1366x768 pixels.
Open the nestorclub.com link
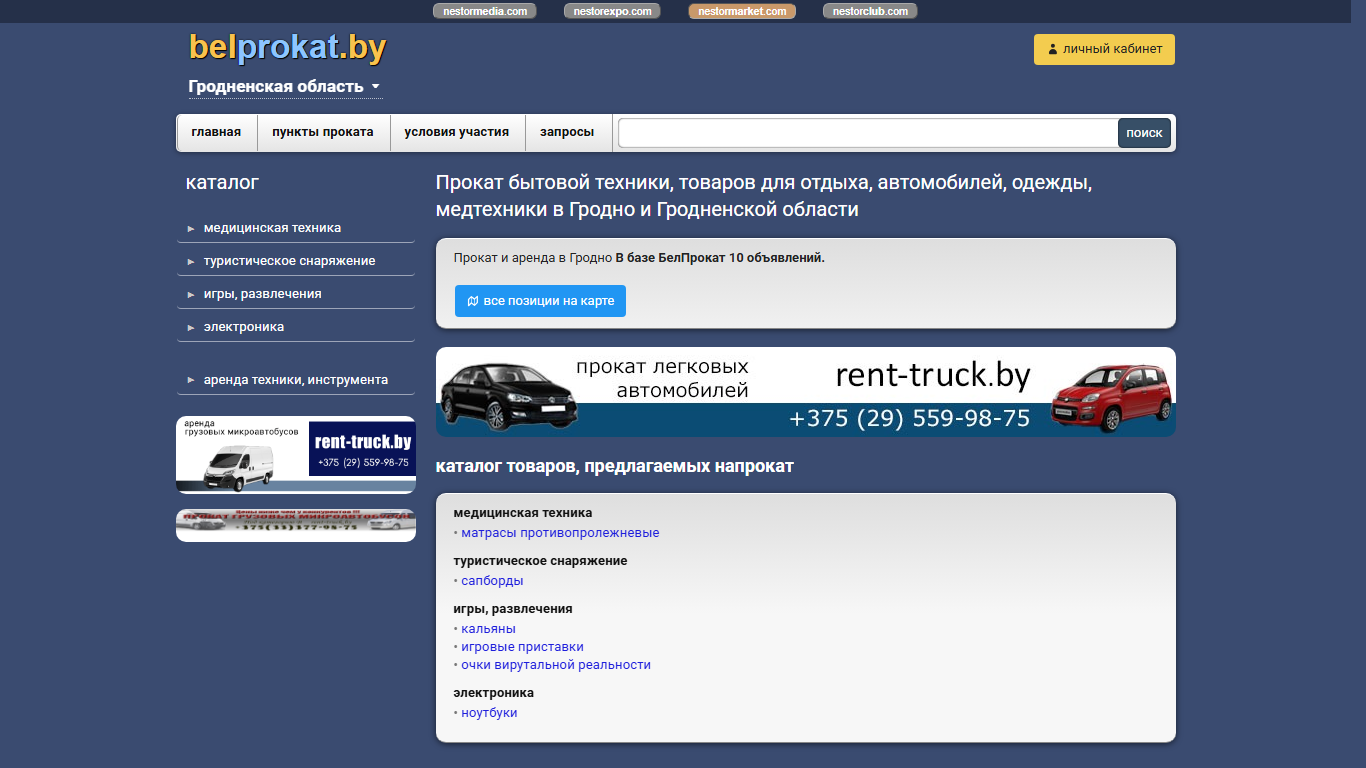870,11
